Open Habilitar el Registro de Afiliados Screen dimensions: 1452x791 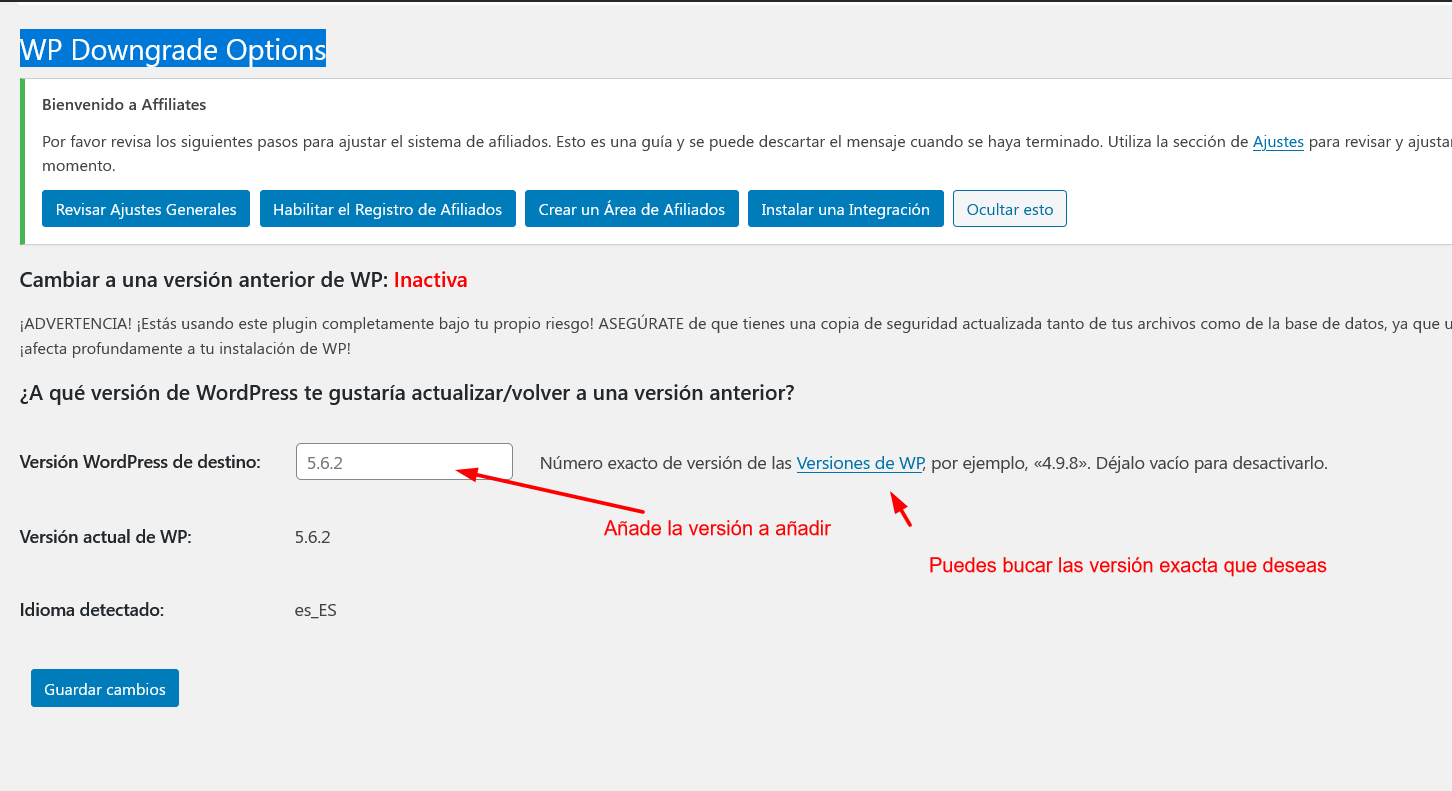click(388, 209)
